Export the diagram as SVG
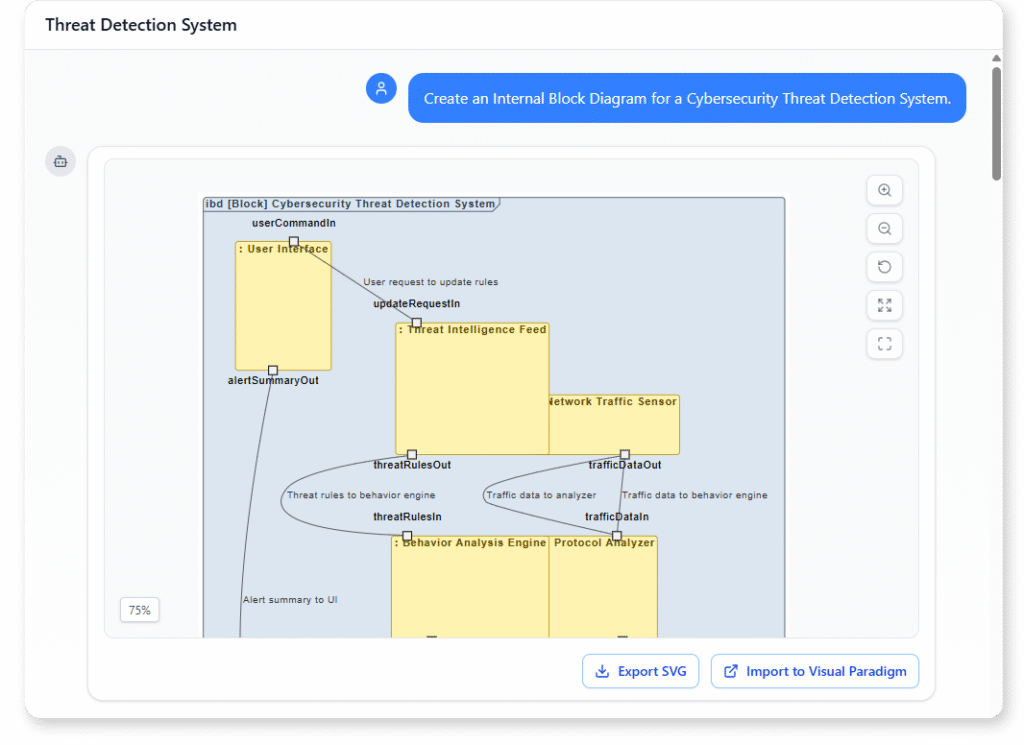 [x=640, y=671]
